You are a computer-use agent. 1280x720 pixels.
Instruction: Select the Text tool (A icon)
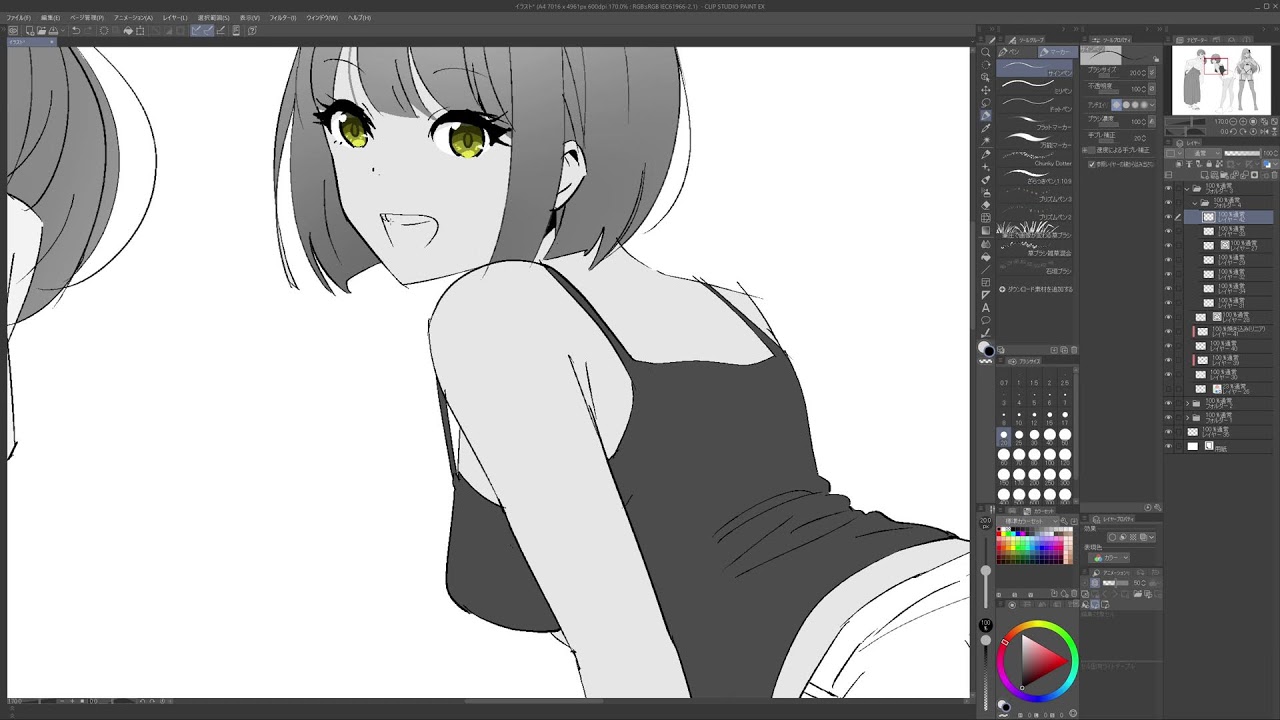pyautogui.click(x=985, y=309)
